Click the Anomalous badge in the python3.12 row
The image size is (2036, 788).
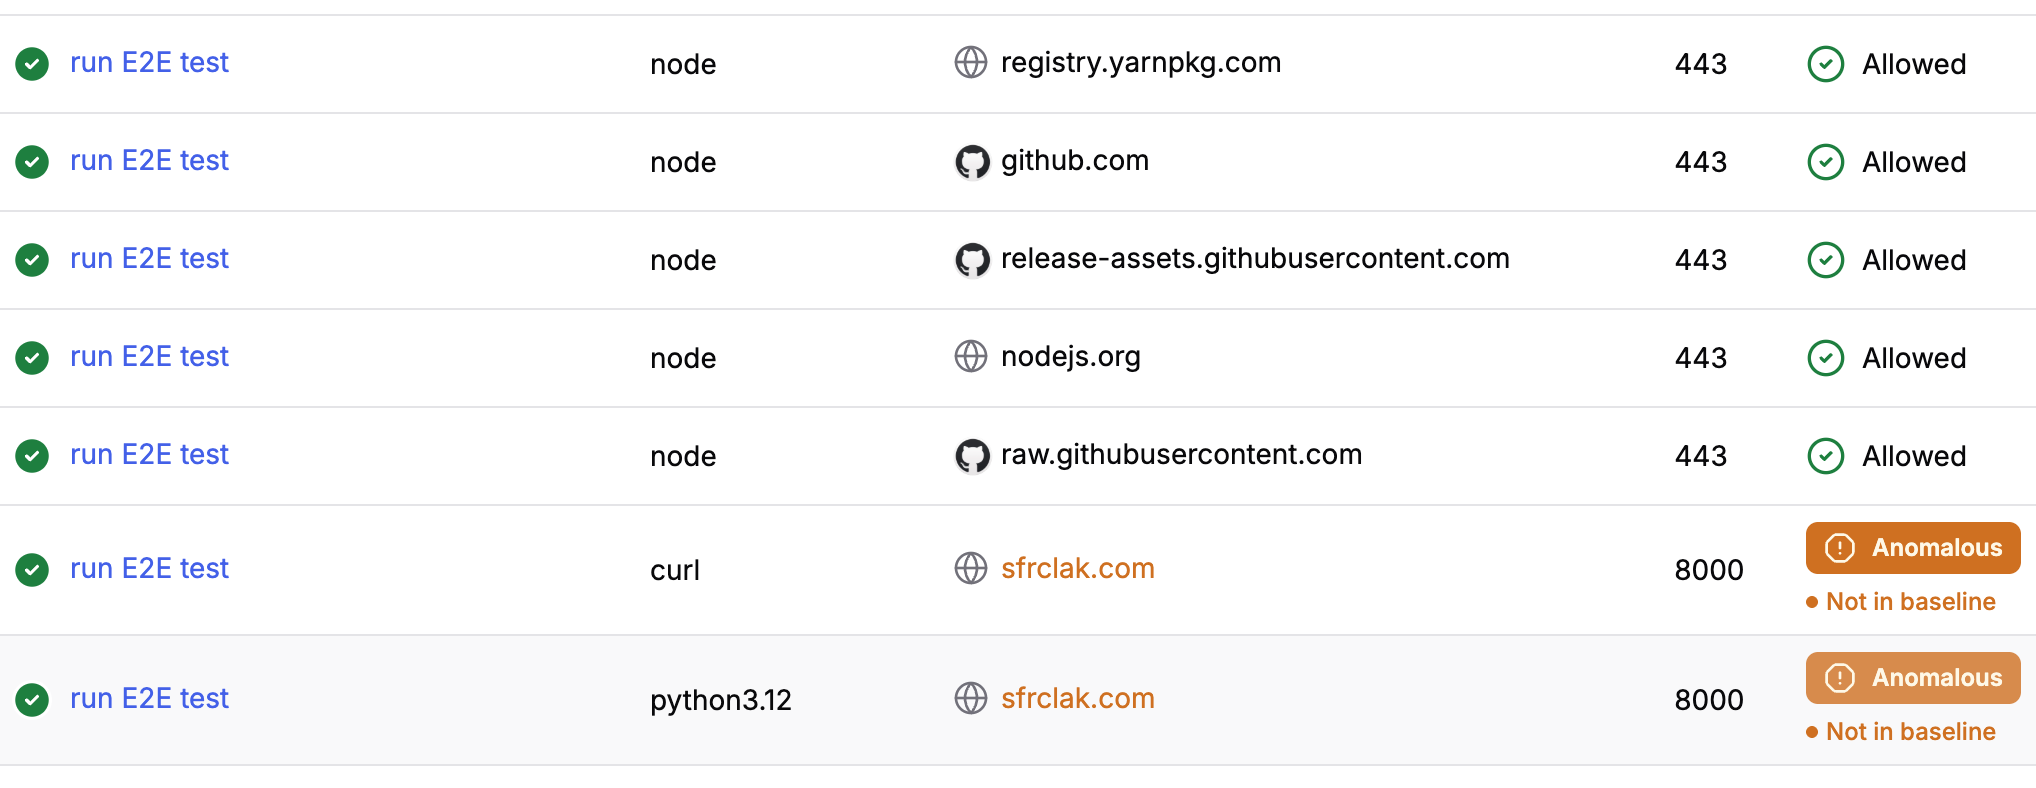[x=1912, y=678]
